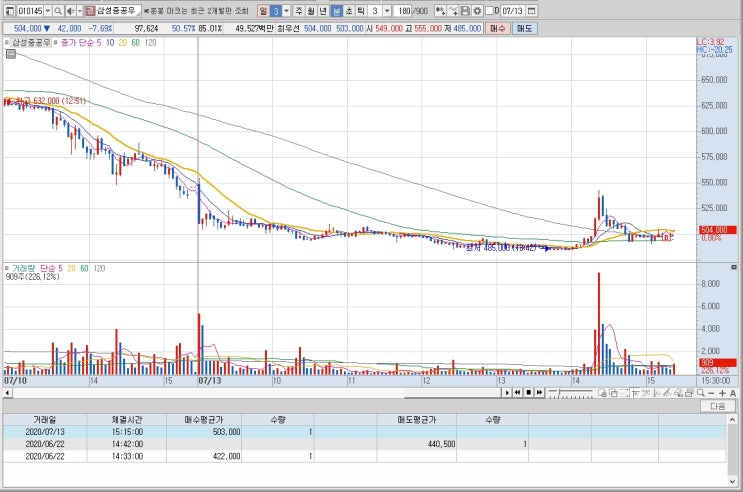
Task: Expand the stock code 010145 dropdown
Action: 48,10
